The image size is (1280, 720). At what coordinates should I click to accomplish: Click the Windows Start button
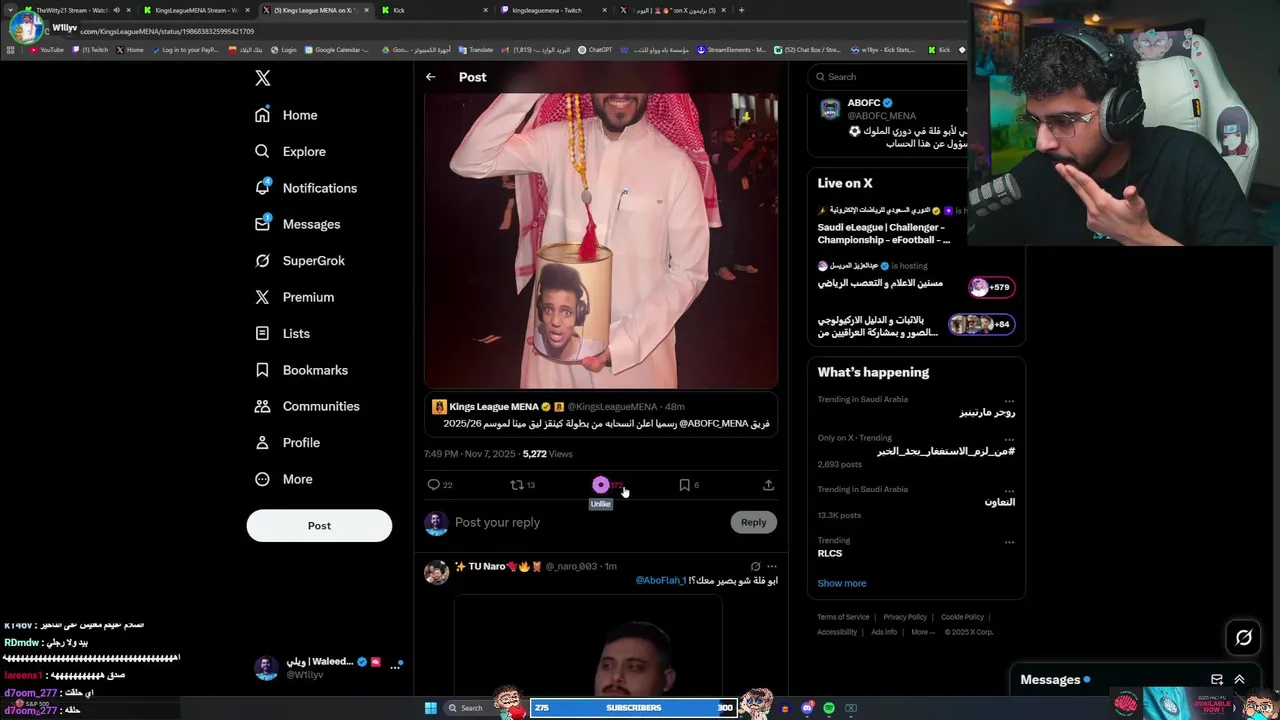pos(431,708)
